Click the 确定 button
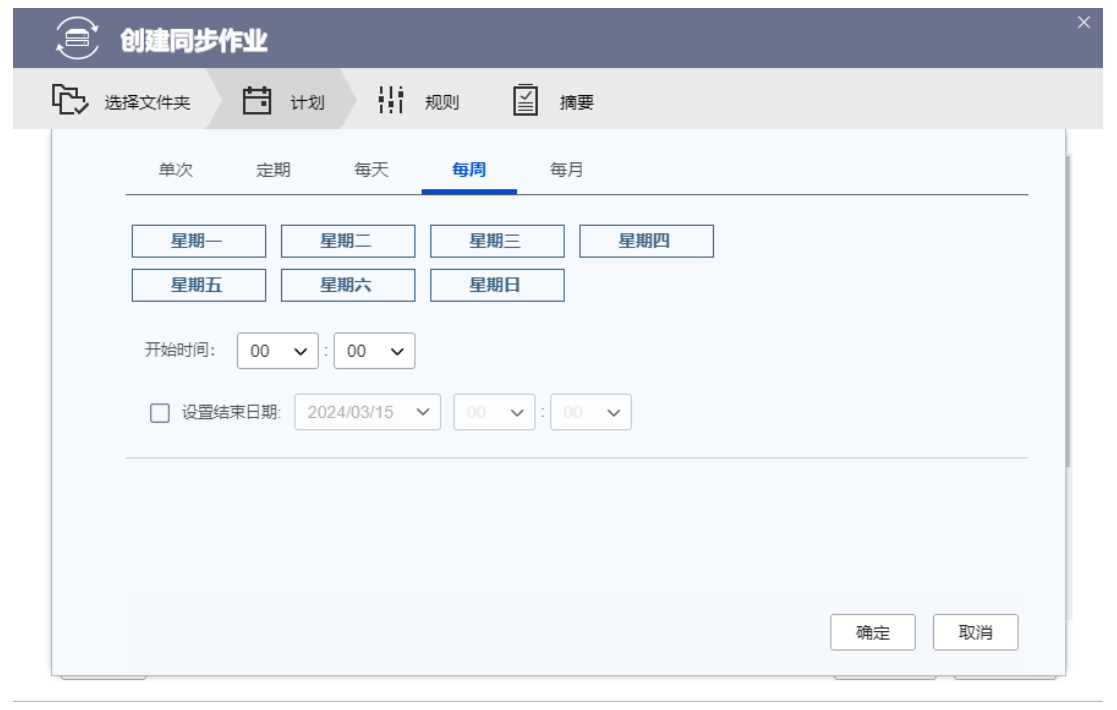The width and height of the screenshot is (1117, 710). pos(872,633)
